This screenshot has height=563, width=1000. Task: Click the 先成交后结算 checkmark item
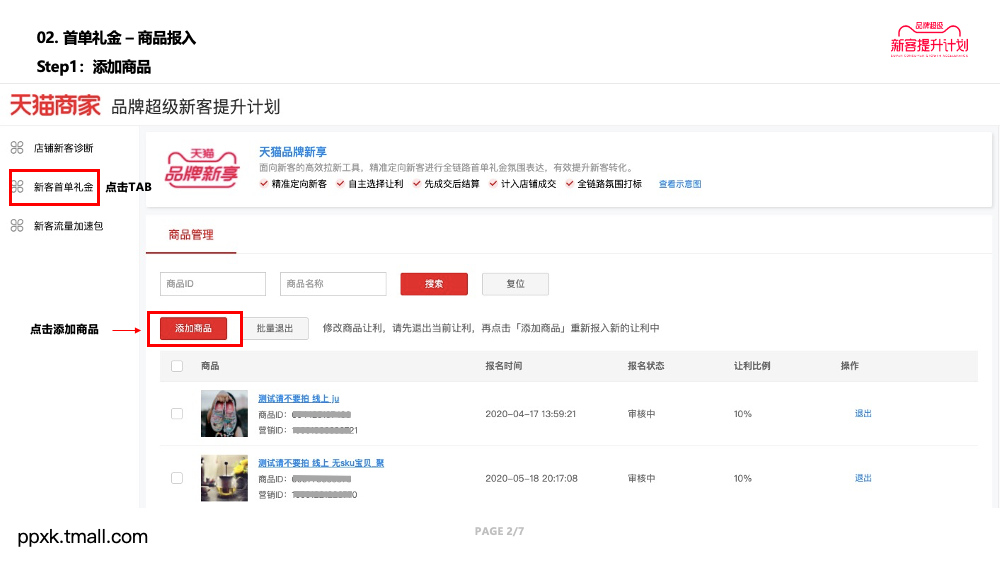[446, 184]
